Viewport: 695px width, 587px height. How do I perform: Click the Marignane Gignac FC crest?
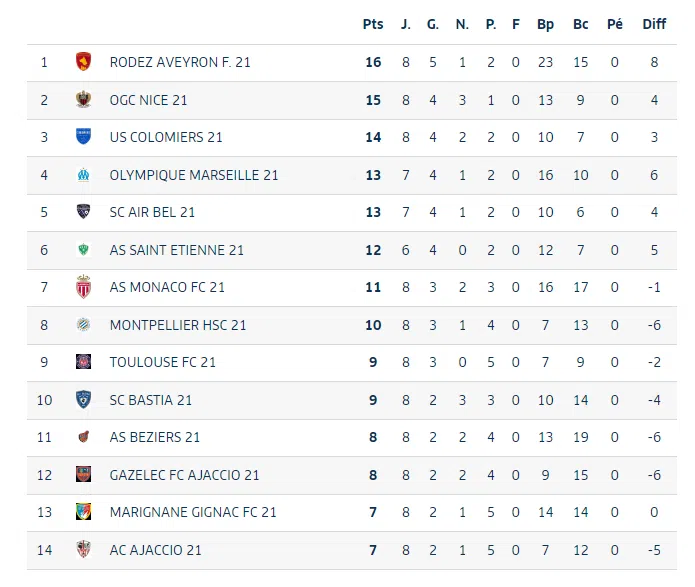[83, 512]
